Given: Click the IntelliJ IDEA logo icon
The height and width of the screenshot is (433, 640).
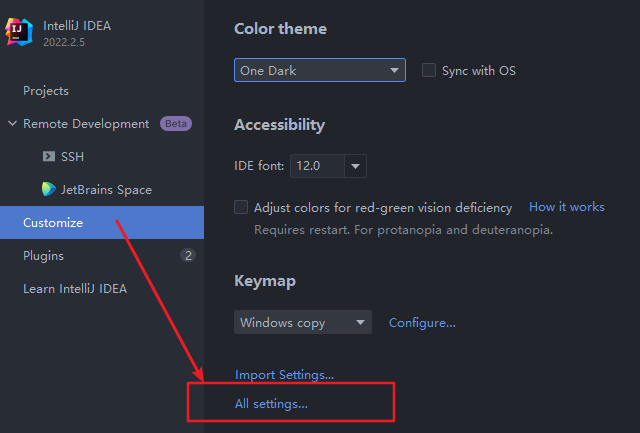Looking at the screenshot, I should click(19, 32).
